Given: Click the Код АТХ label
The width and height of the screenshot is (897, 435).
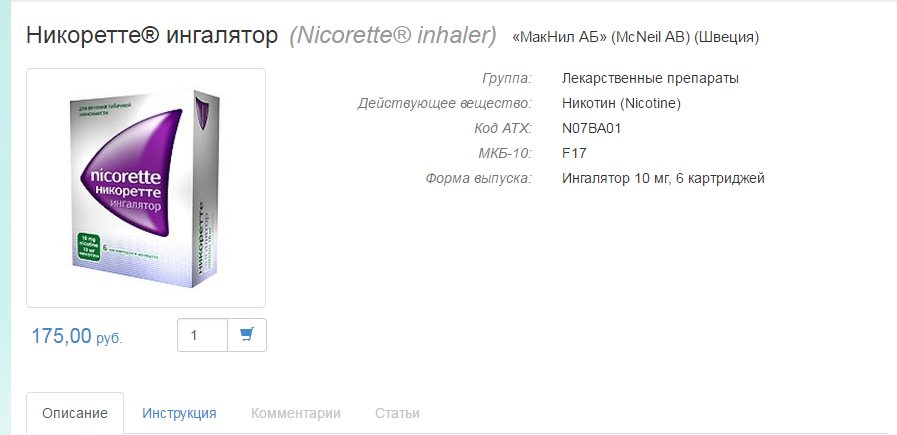Looking at the screenshot, I should tap(503, 129).
